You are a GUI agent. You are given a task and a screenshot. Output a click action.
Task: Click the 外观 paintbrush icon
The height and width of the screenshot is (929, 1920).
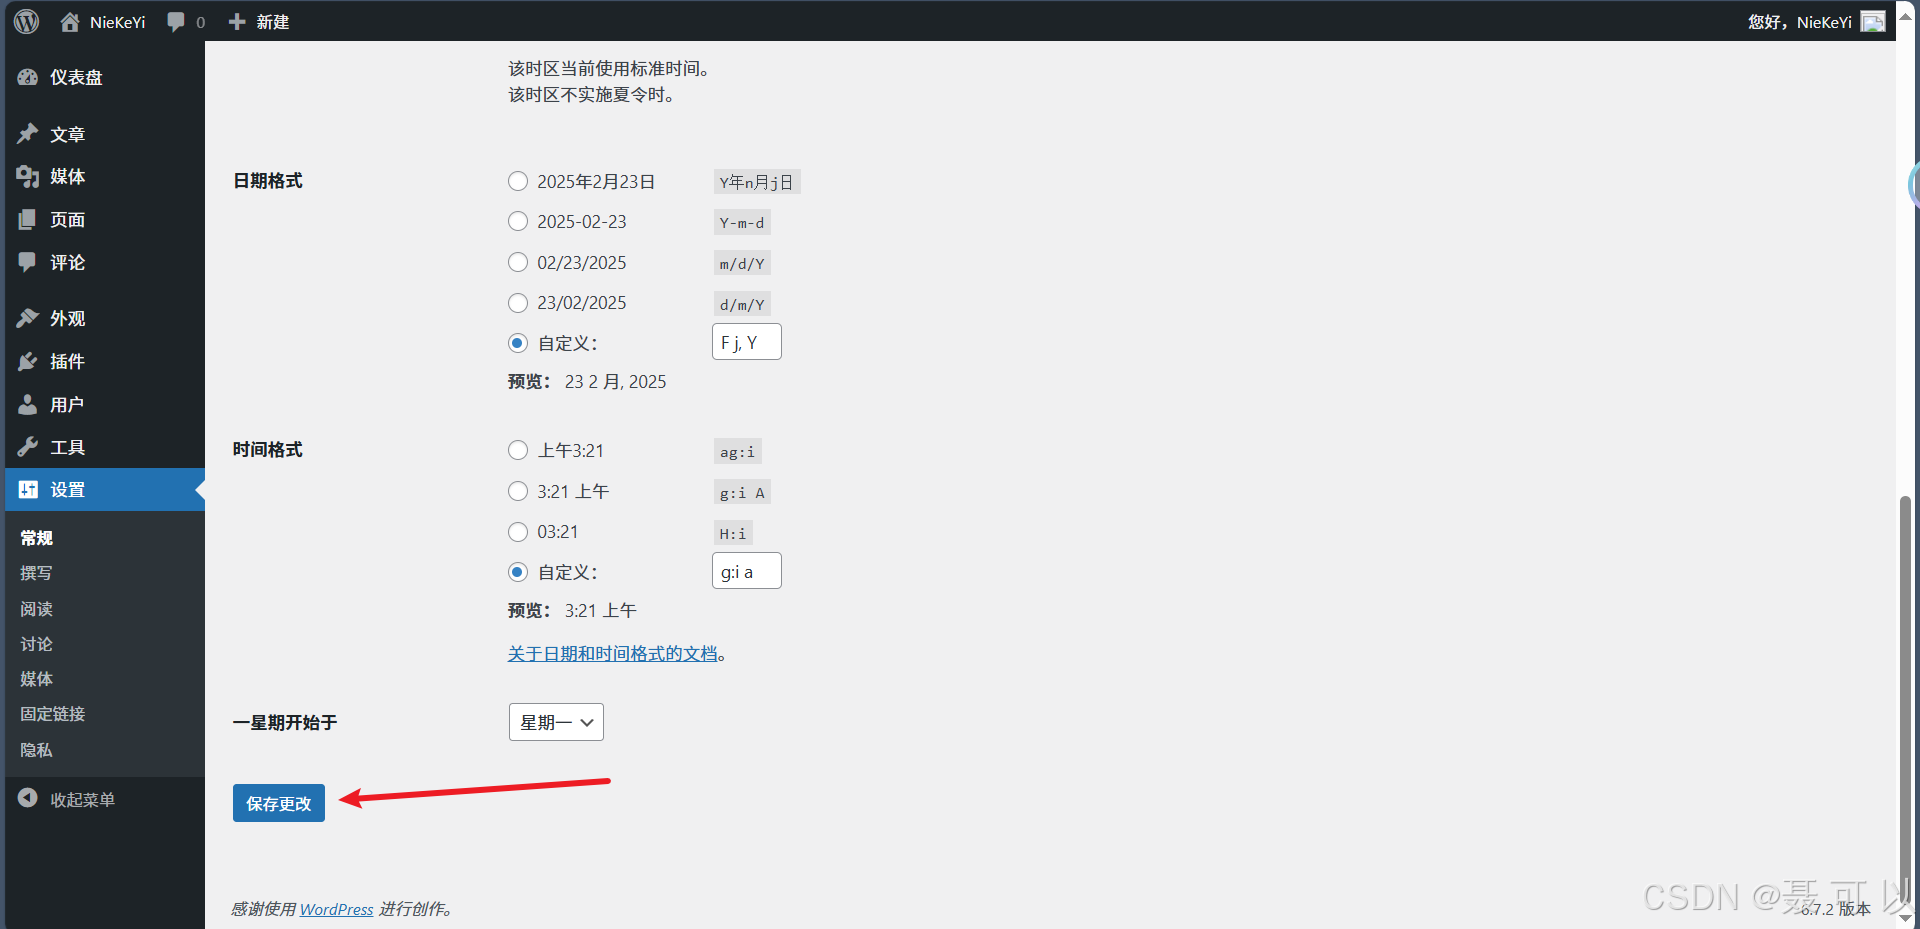(28, 318)
